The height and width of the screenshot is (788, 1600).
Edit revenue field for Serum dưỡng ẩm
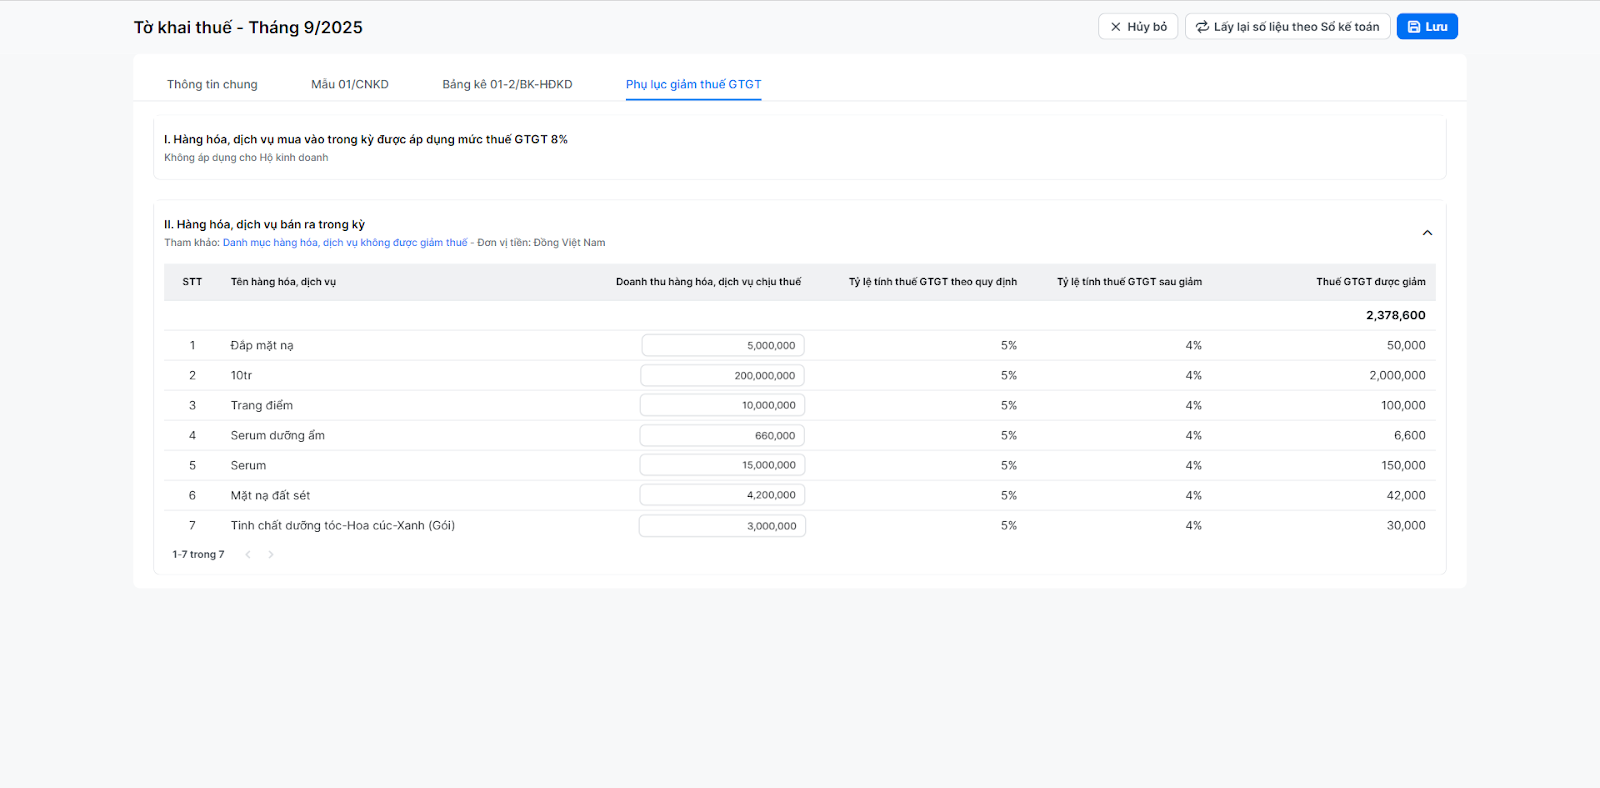pyautogui.click(x=722, y=436)
